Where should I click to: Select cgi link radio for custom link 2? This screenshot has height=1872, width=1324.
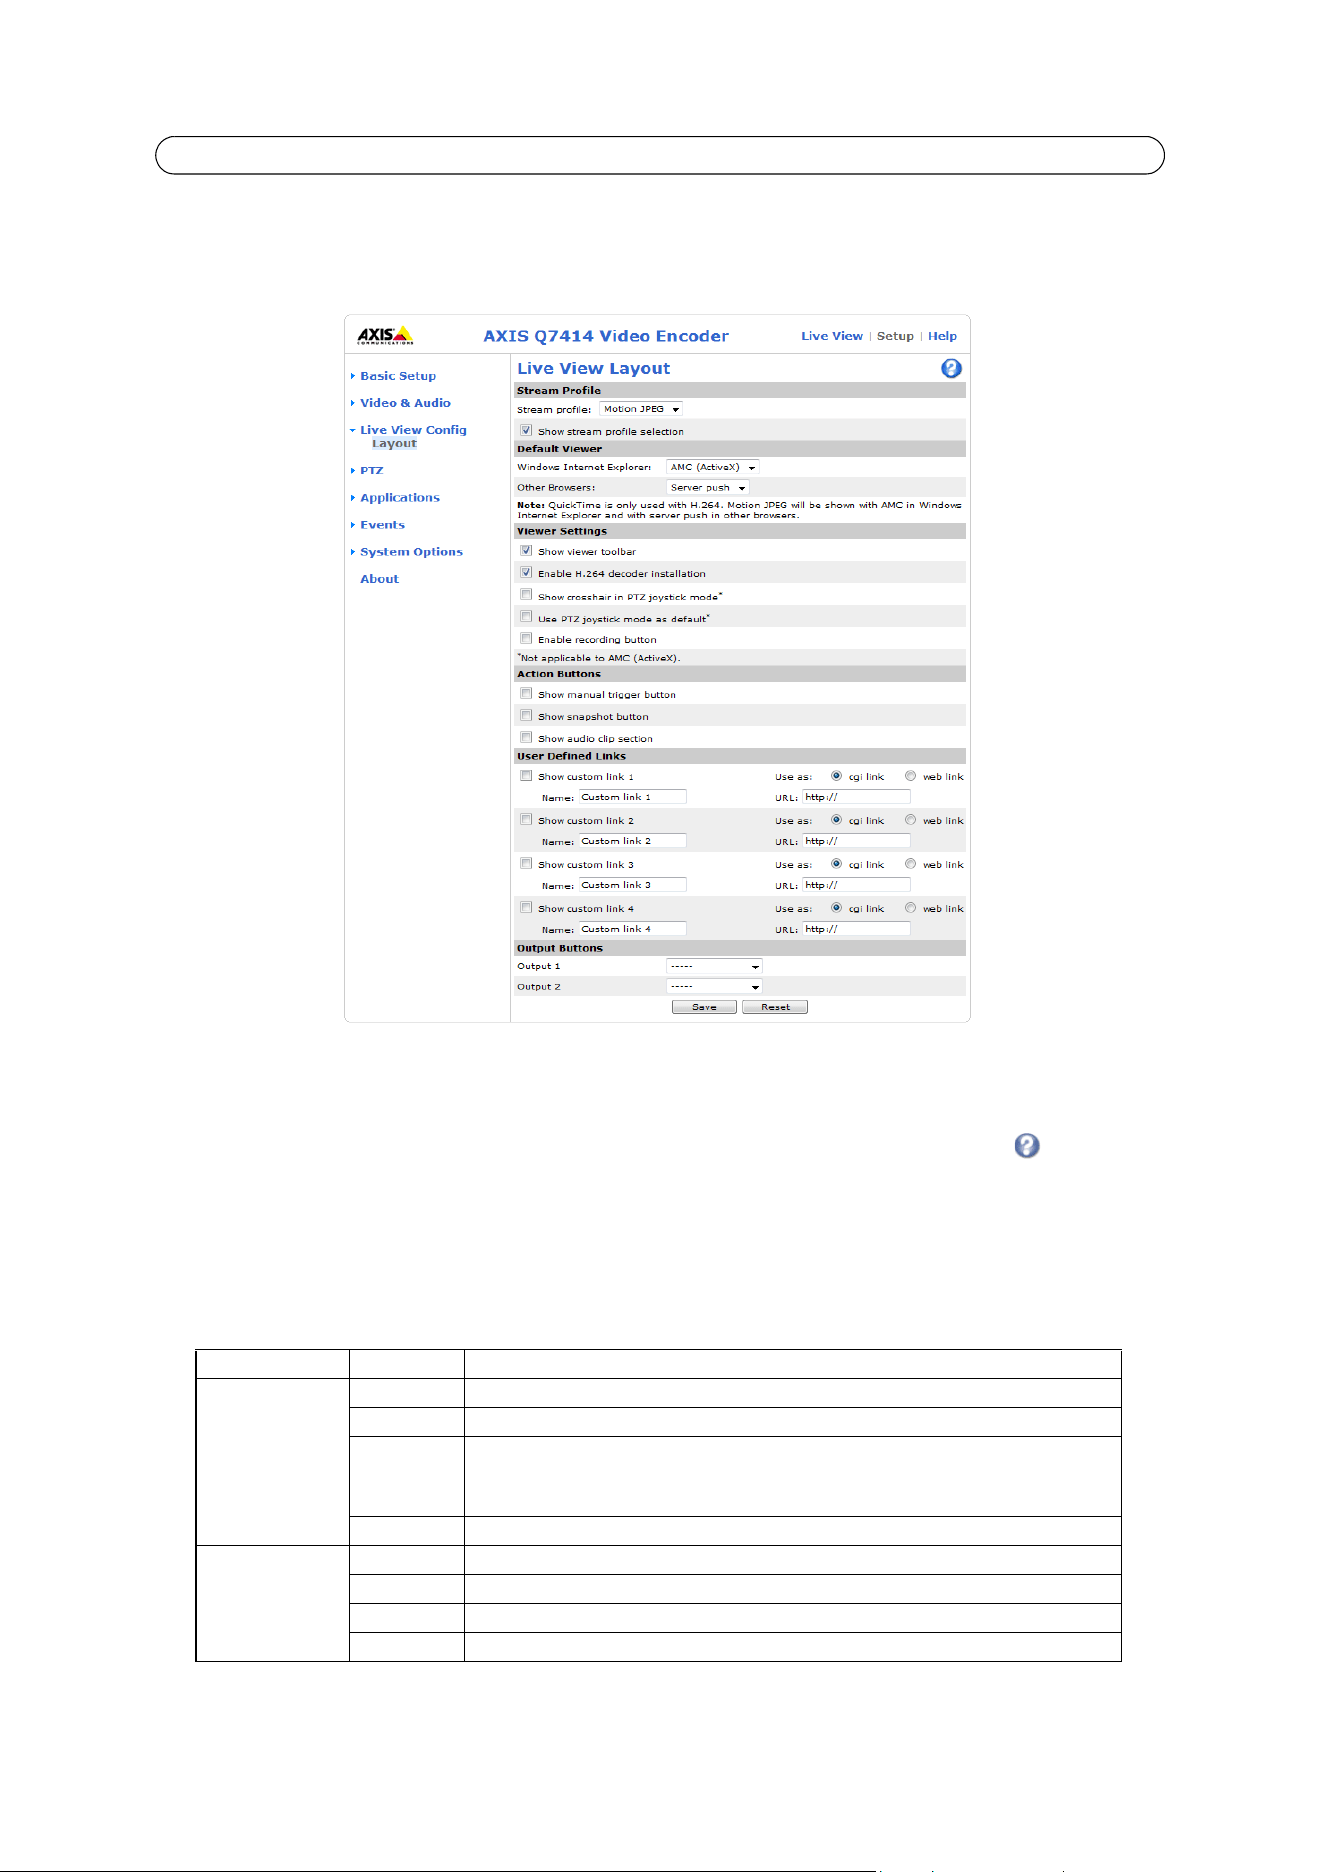[x=837, y=820]
